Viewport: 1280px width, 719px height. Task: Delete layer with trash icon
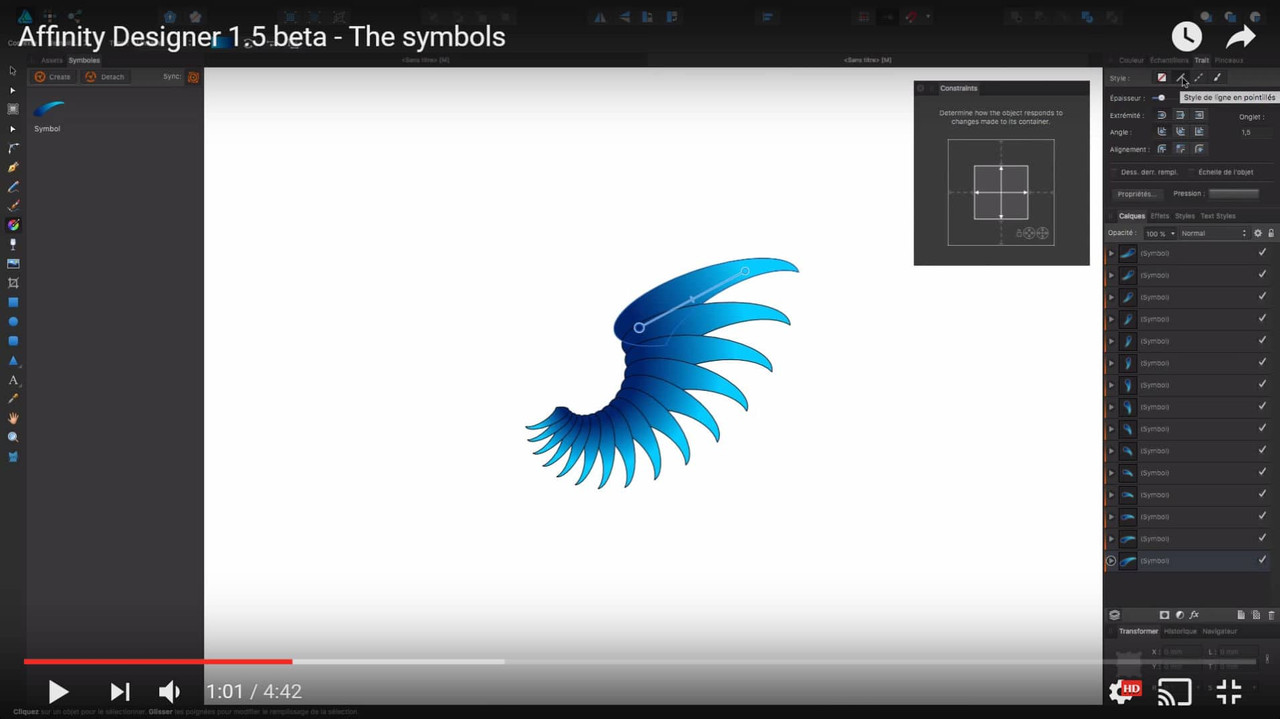pos(1271,615)
